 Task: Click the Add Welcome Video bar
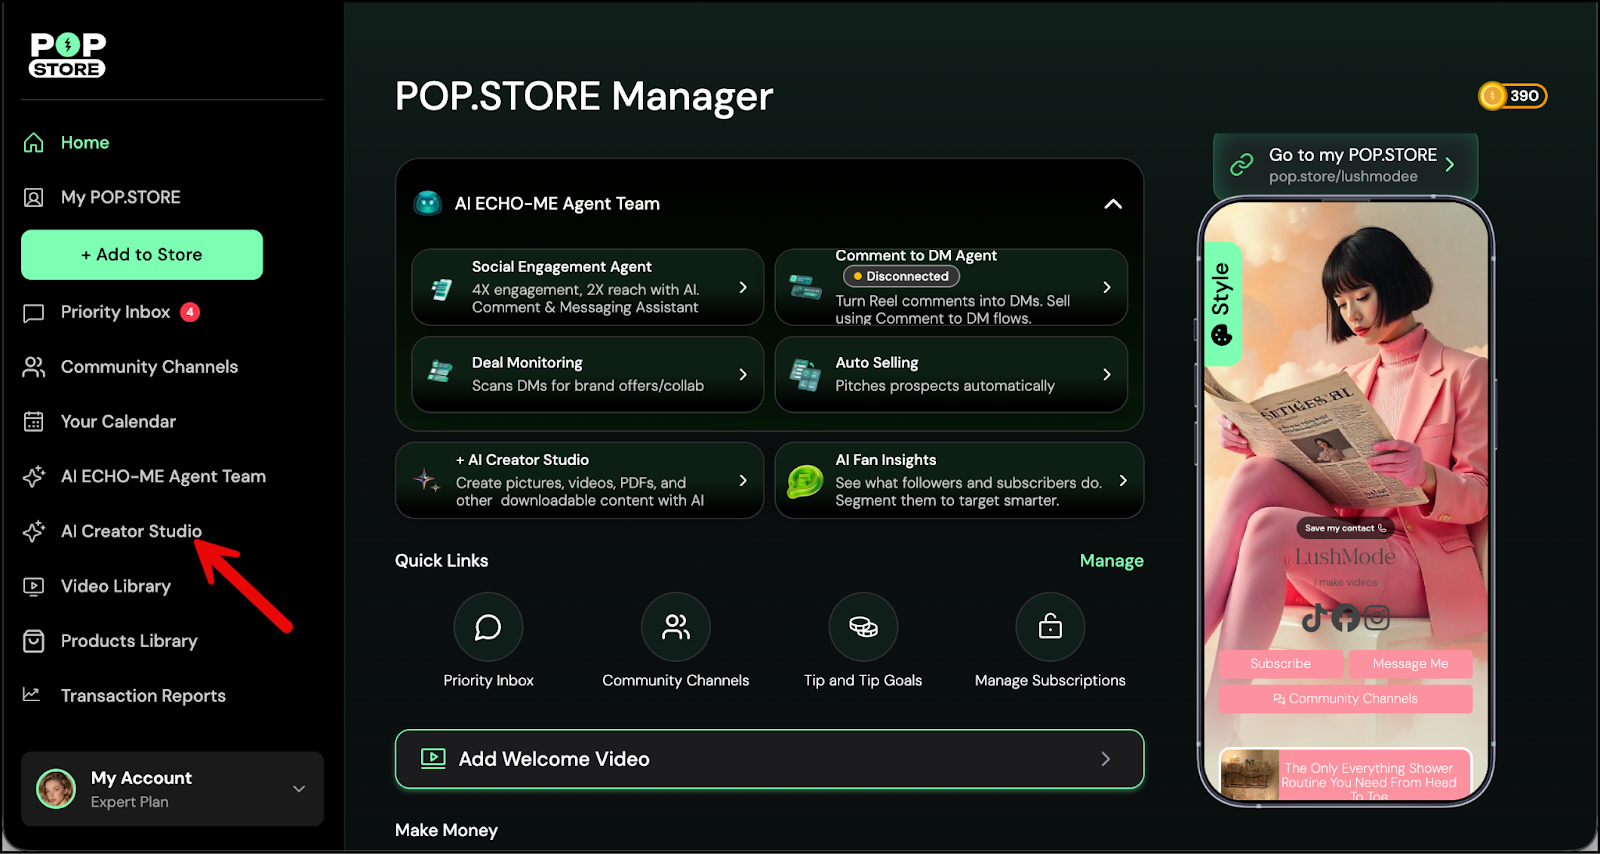pos(769,759)
